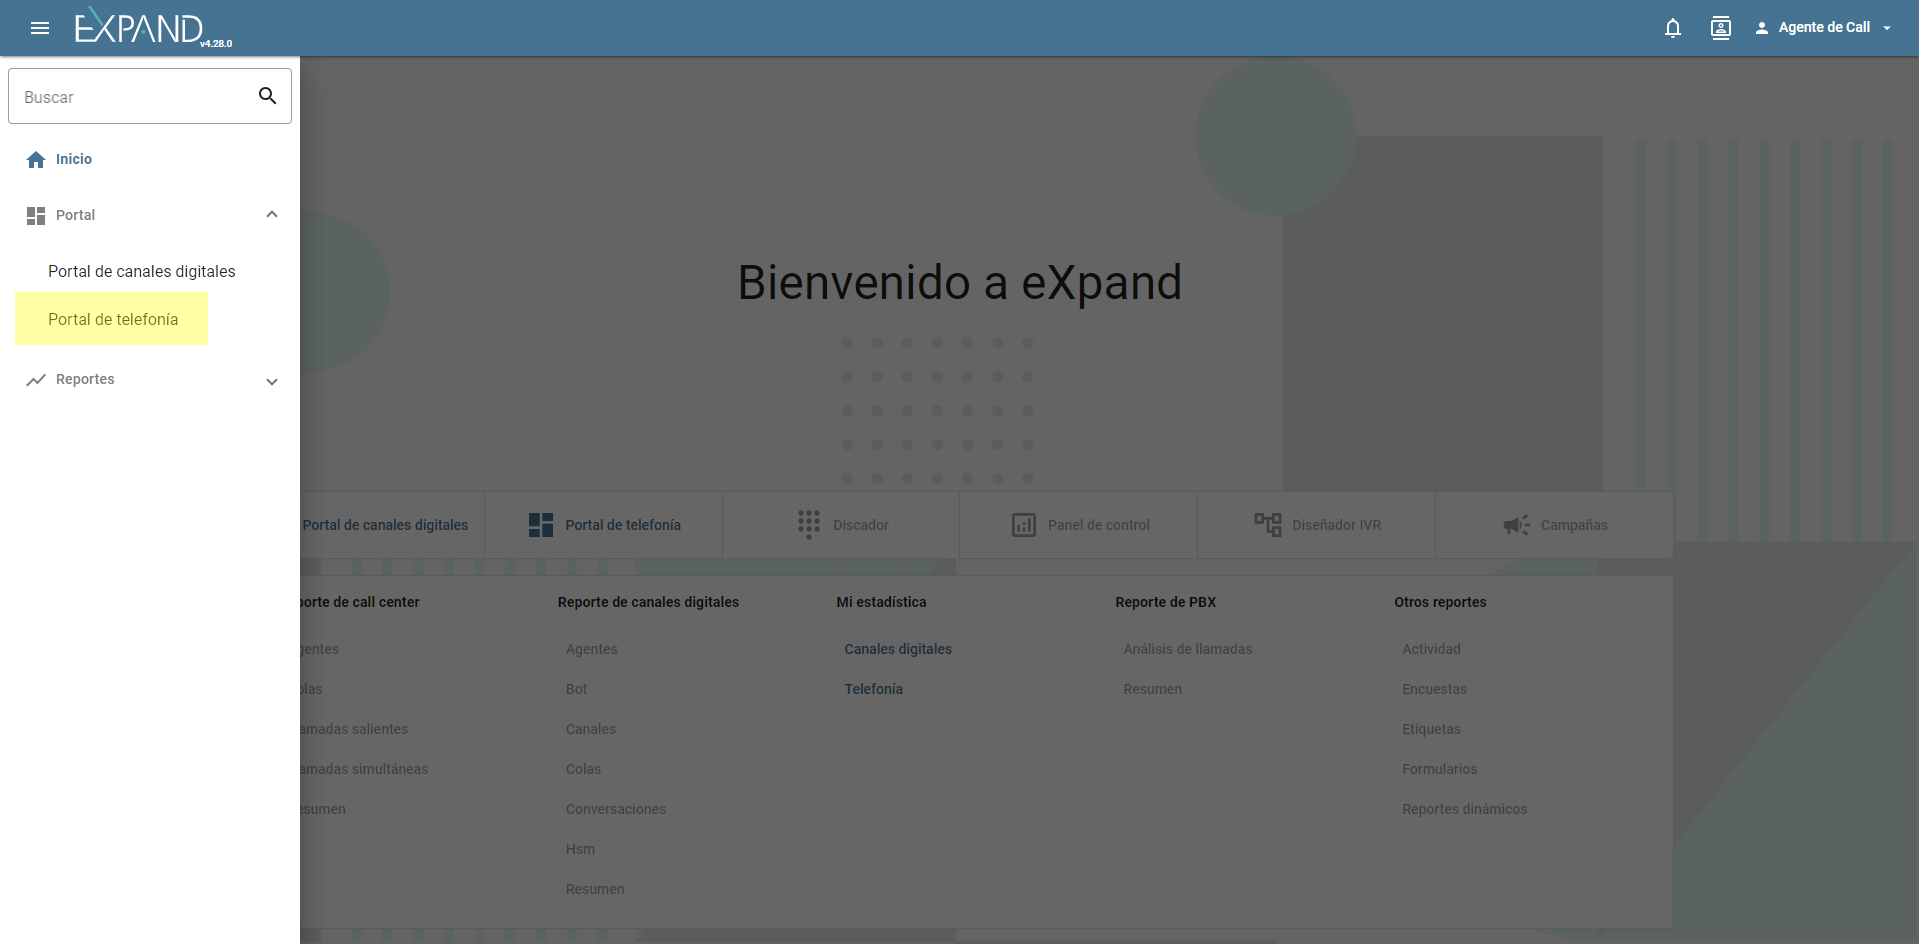The image size is (1919, 944).
Task: Select Portal in the sidebar menu
Action: 75,215
